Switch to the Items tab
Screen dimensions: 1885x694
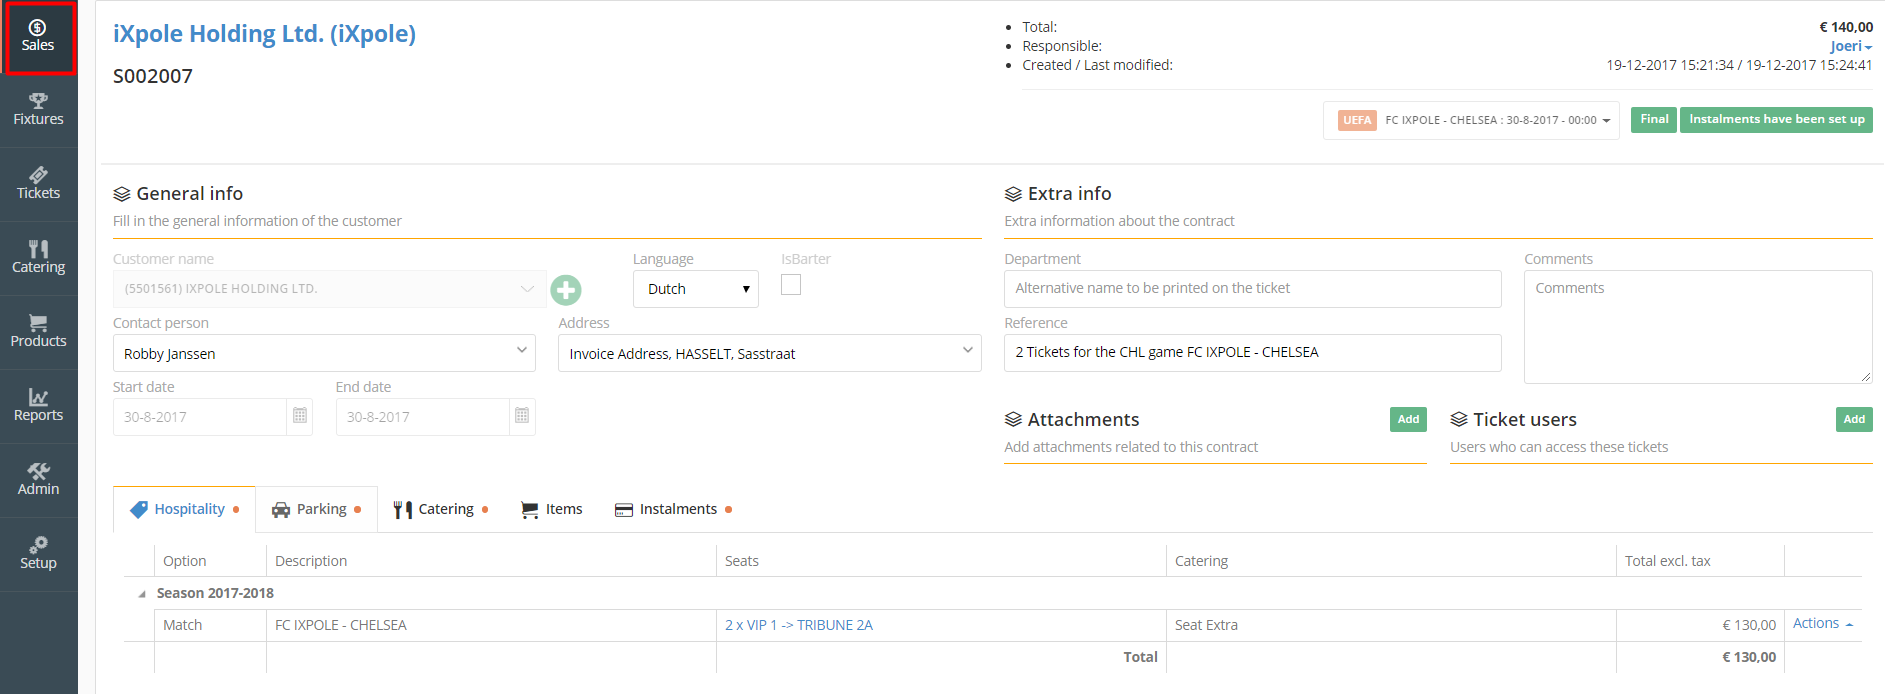(551, 509)
